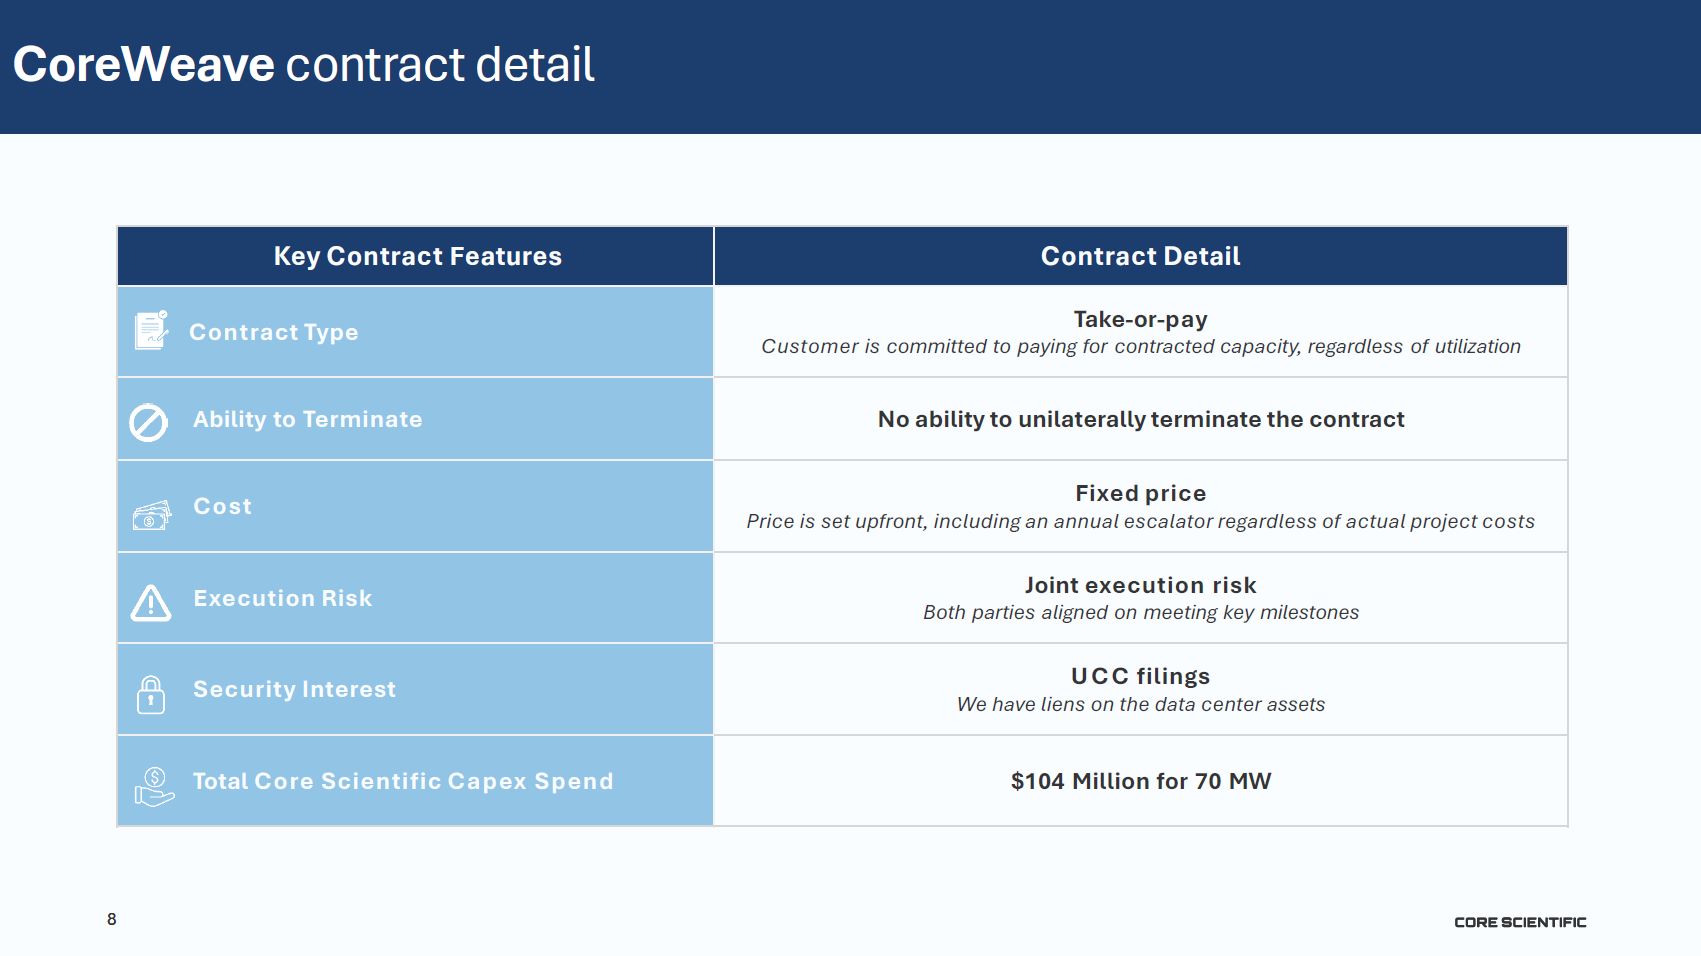
Task: Select the Fixed price heading
Action: coord(1140,493)
